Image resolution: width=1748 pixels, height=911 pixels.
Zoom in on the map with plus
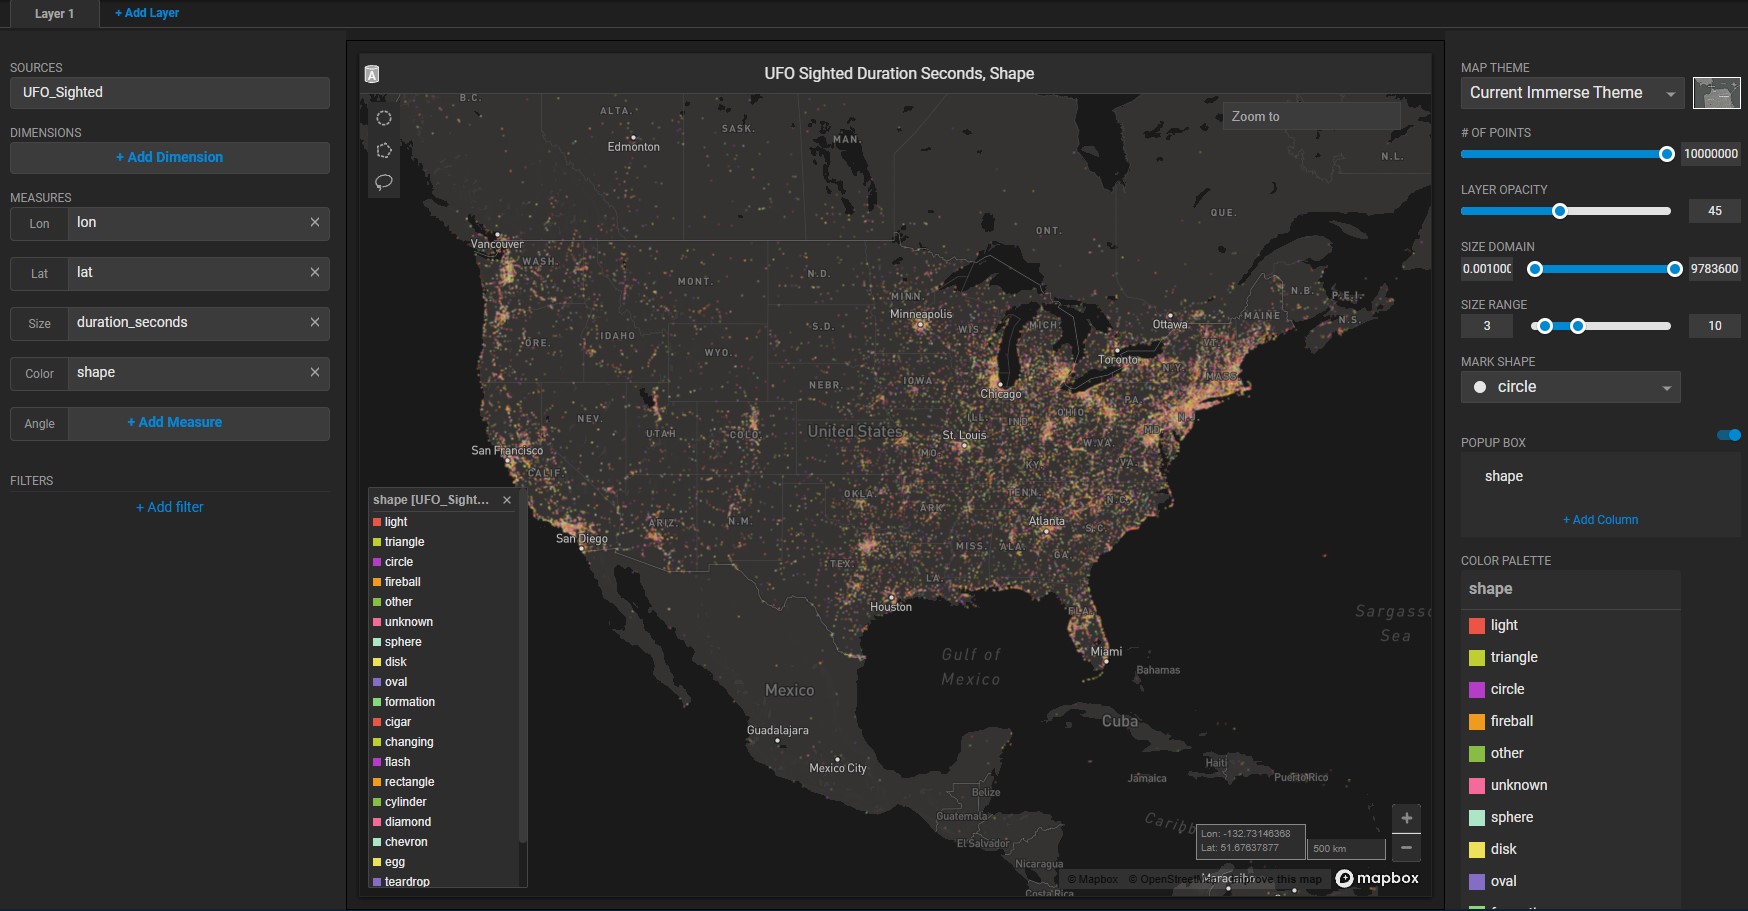click(x=1406, y=818)
